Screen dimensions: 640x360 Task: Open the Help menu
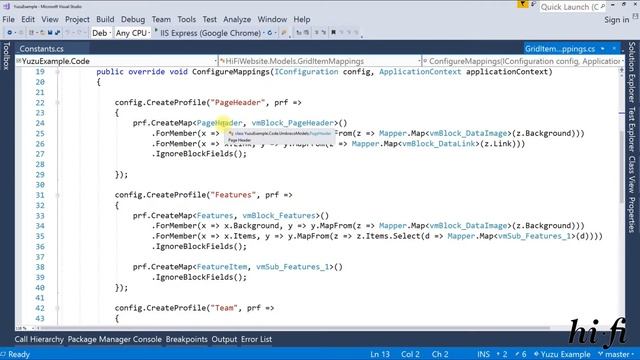(x=302, y=19)
